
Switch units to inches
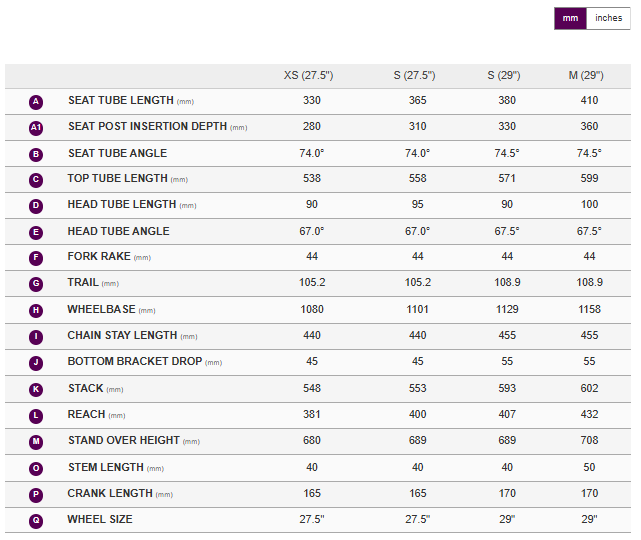pyautogui.click(x=608, y=18)
